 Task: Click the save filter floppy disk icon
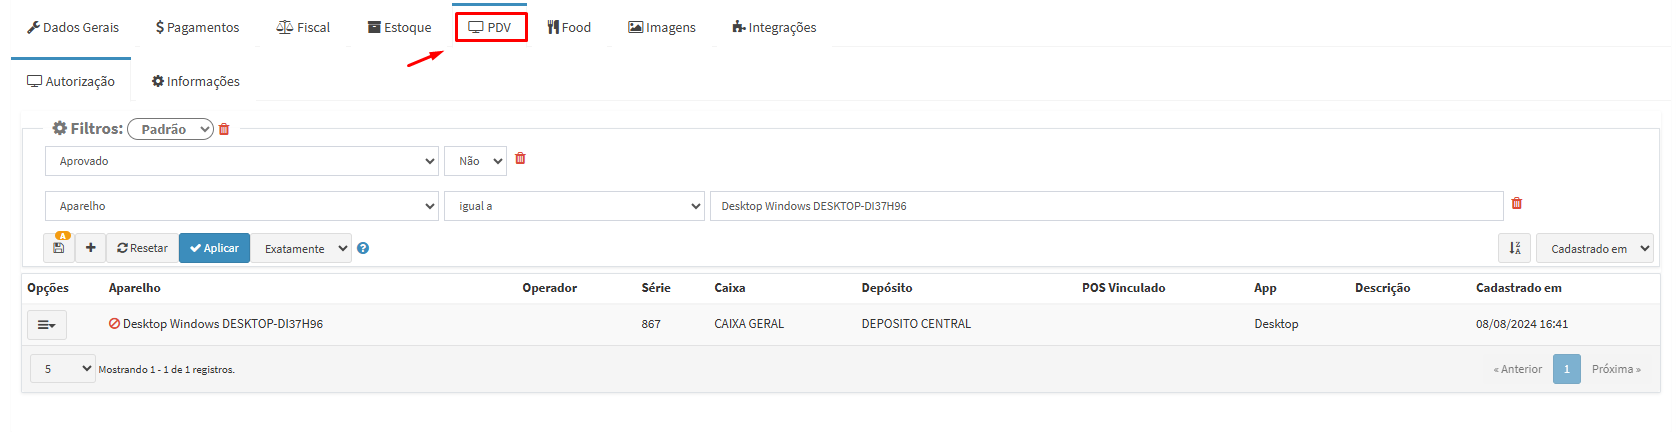coord(59,248)
